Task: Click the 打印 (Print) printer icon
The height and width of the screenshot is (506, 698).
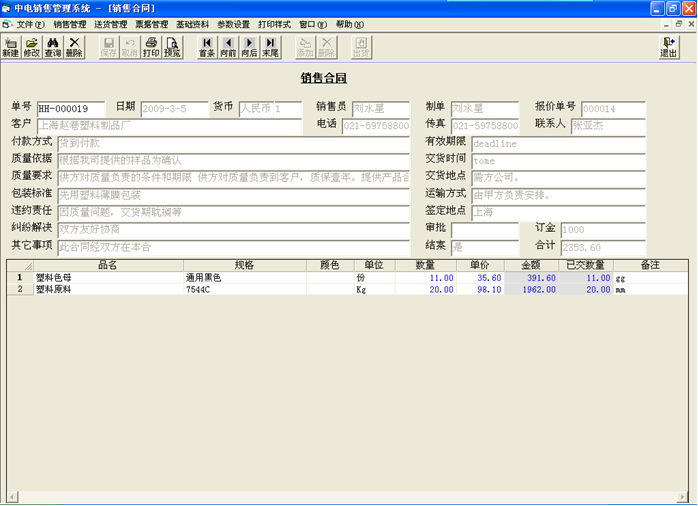Action: pyautogui.click(x=151, y=47)
